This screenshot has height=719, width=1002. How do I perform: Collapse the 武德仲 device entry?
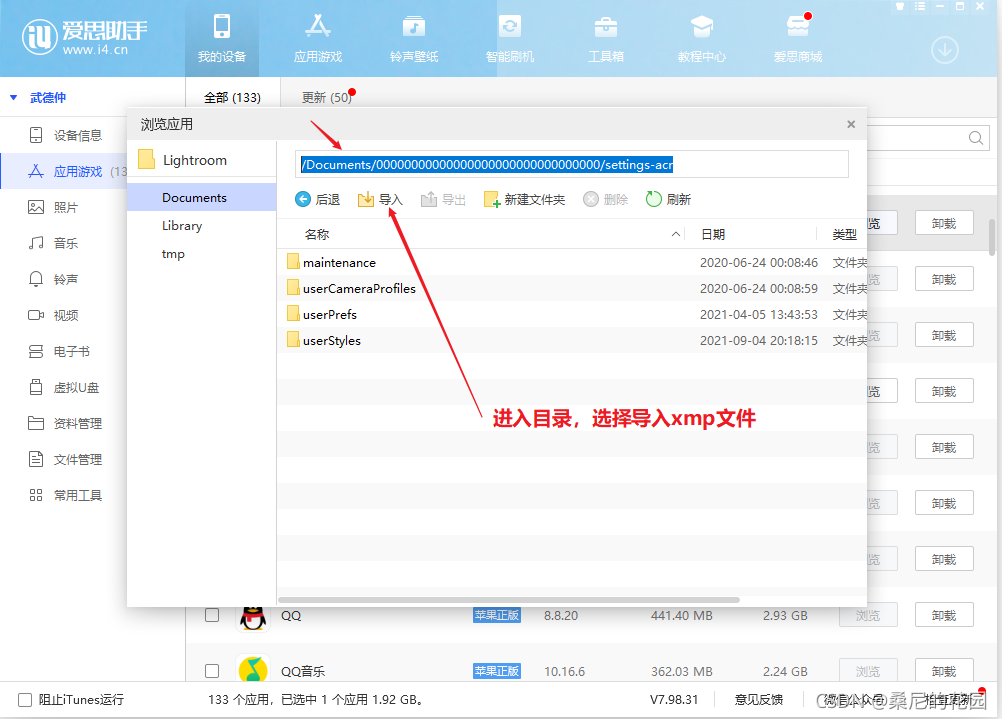point(13,98)
